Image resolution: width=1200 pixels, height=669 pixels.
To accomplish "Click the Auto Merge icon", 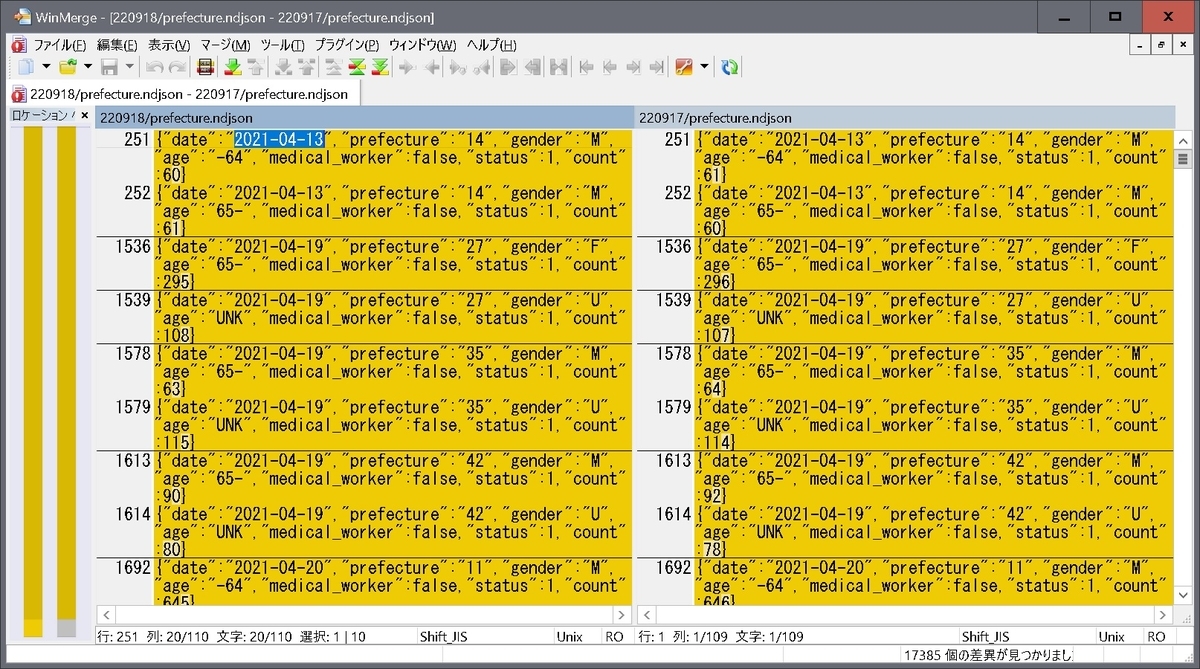I will (558, 67).
